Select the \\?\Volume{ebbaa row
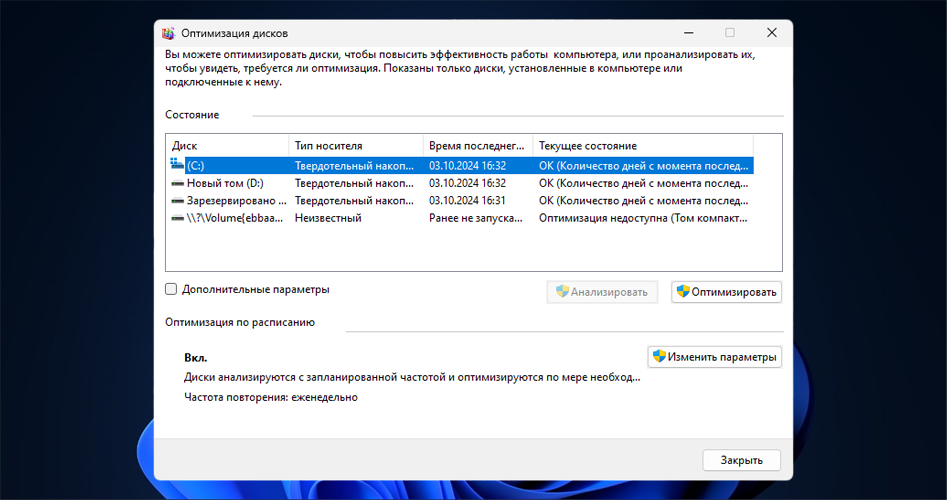947x500 pixels. point(460,218)
